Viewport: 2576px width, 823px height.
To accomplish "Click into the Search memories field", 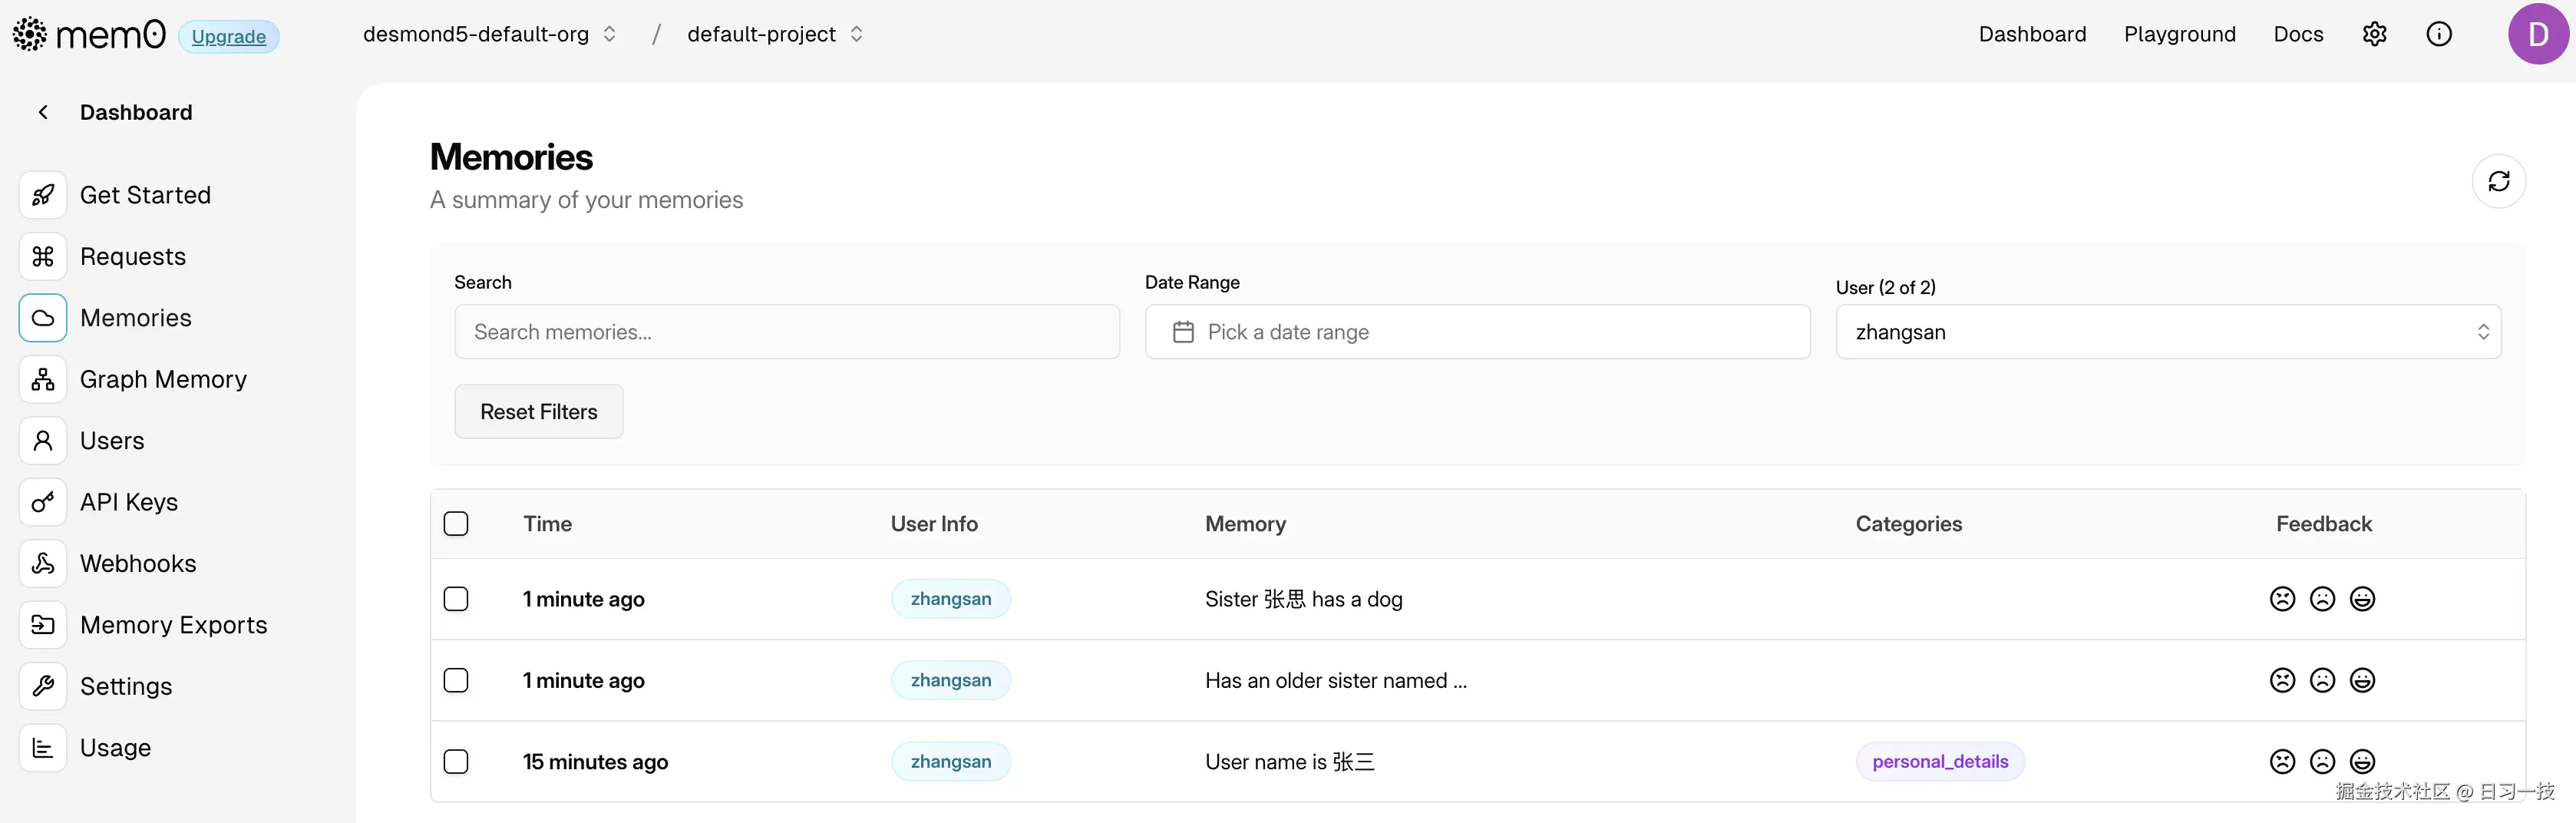I will click(x=786, y=332).
